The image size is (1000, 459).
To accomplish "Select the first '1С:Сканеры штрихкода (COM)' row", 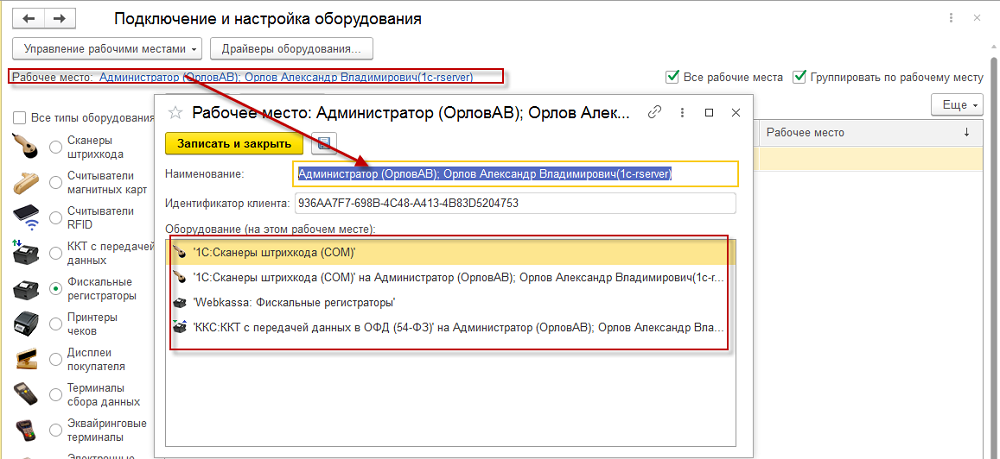I will [x=451, y=253].
